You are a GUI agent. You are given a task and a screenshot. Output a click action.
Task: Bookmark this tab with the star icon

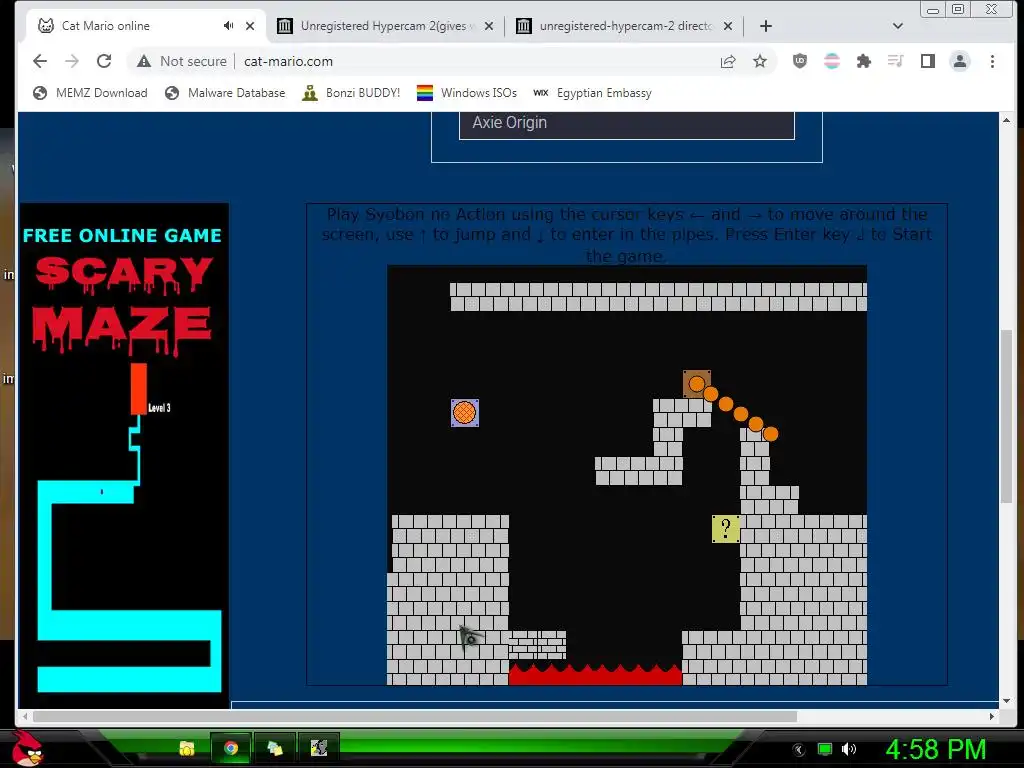(x=760, y=61)
